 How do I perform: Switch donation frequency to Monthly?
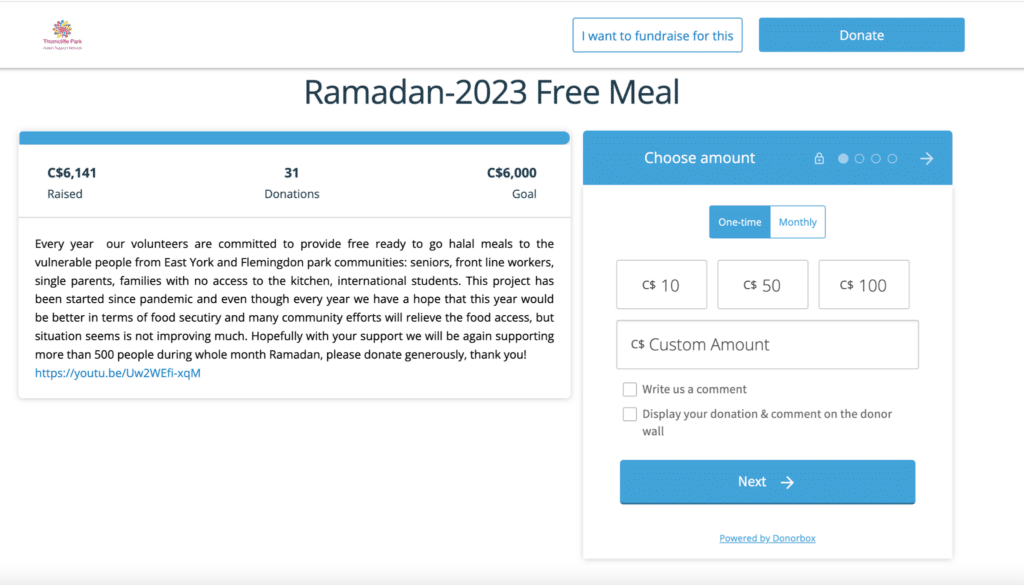point(797,222)
